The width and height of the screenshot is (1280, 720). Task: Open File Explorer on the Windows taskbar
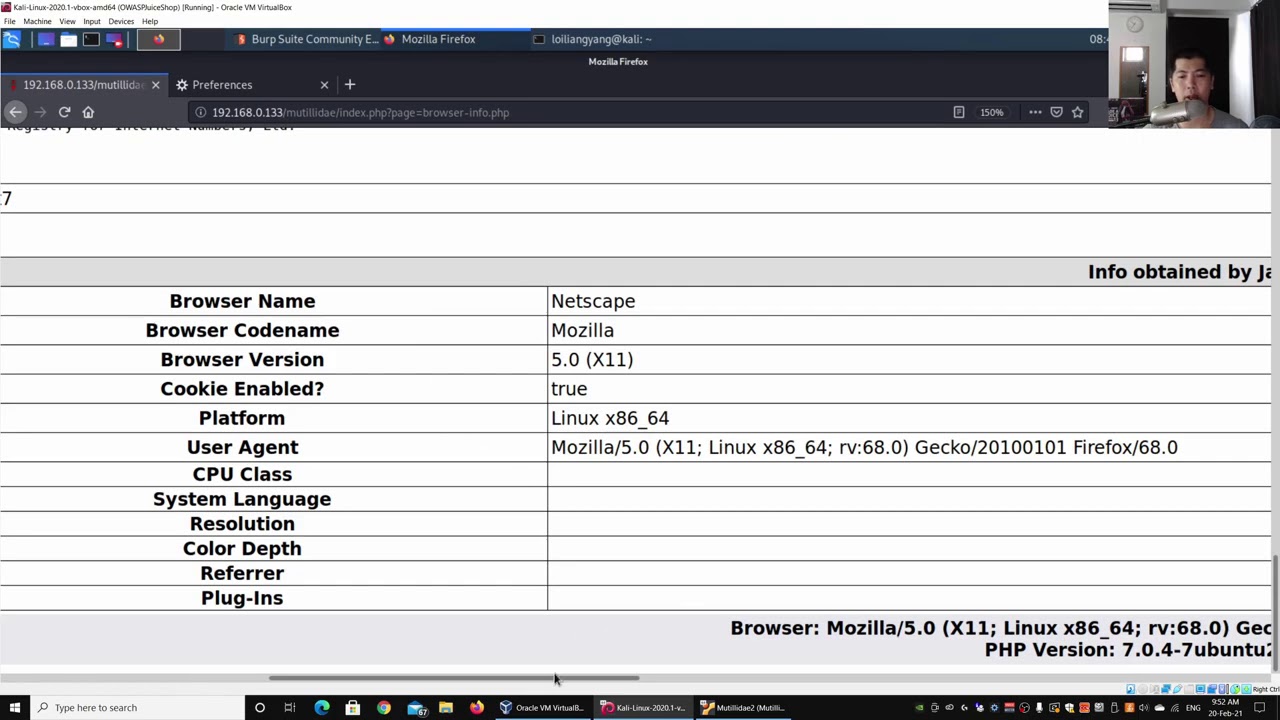[x=446, y=708]
